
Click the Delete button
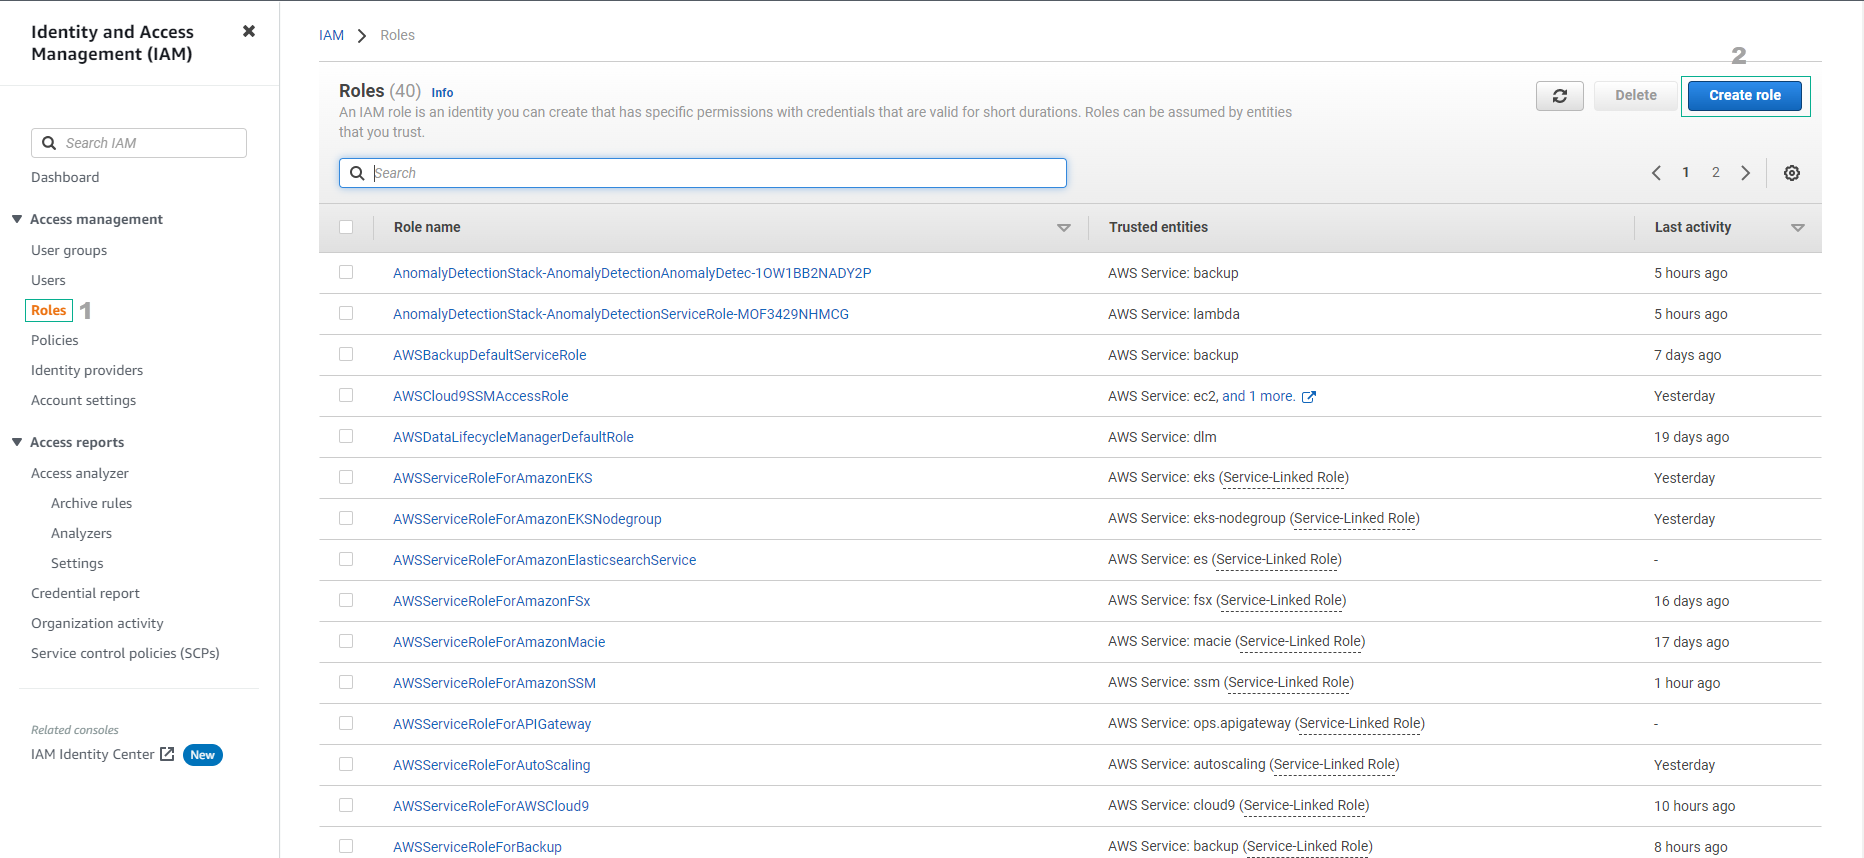pos(1636,96)
